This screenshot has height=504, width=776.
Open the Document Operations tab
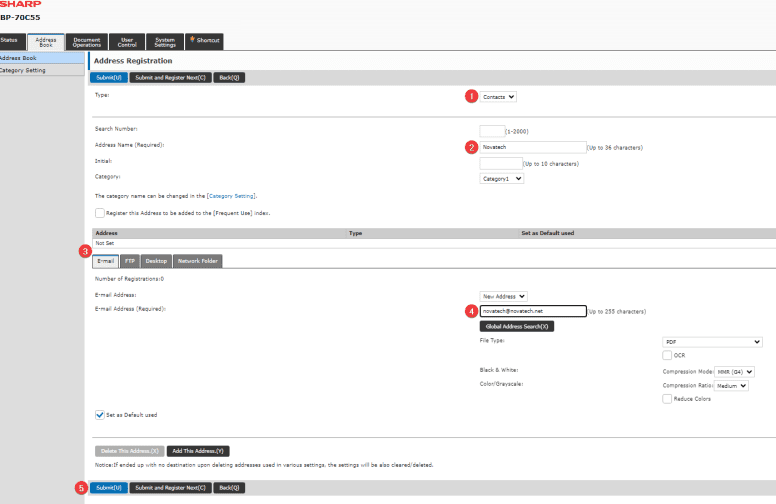click(x=87, y=41)
